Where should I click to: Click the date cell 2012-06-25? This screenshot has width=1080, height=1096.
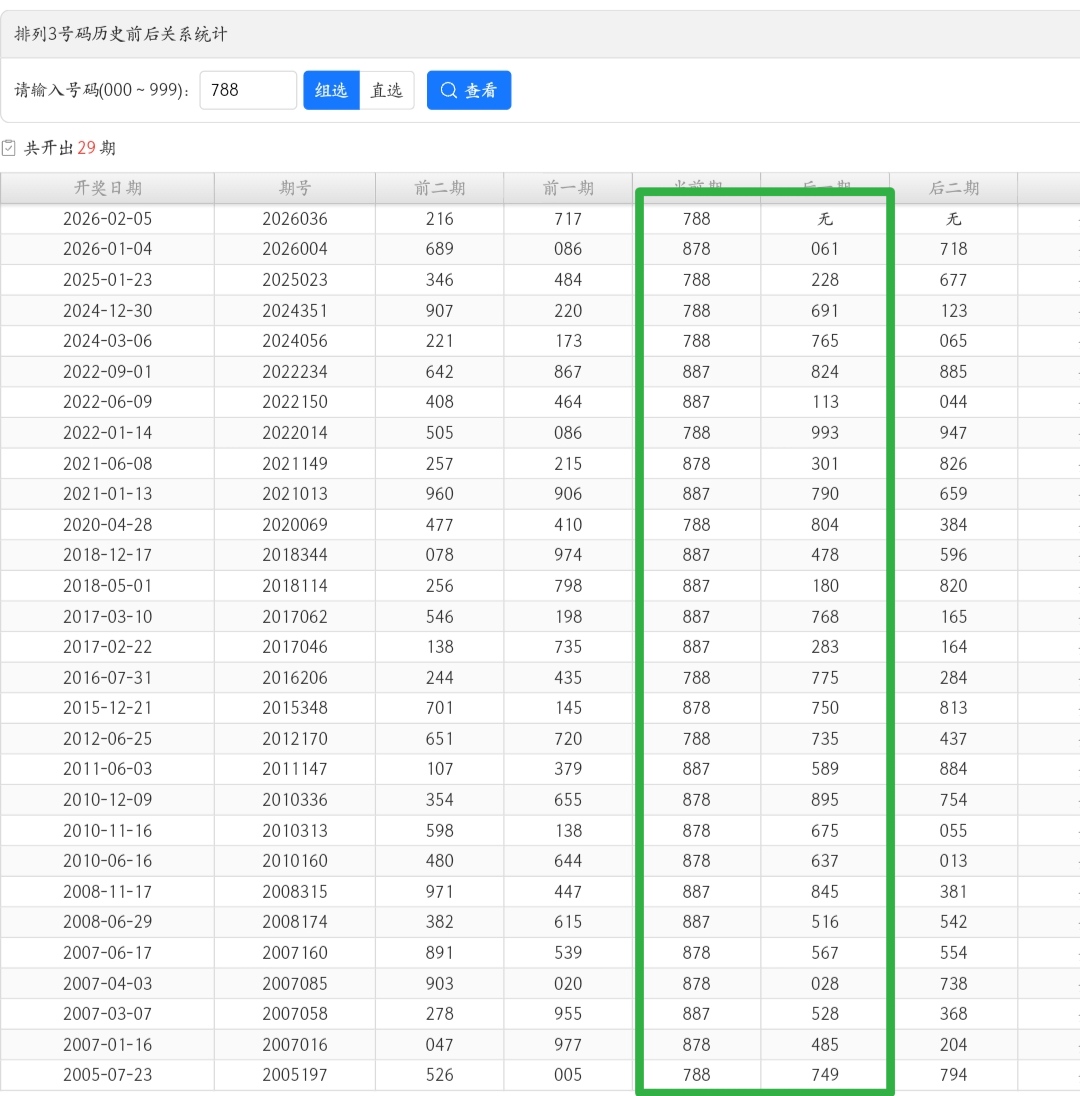coord(108,739)
